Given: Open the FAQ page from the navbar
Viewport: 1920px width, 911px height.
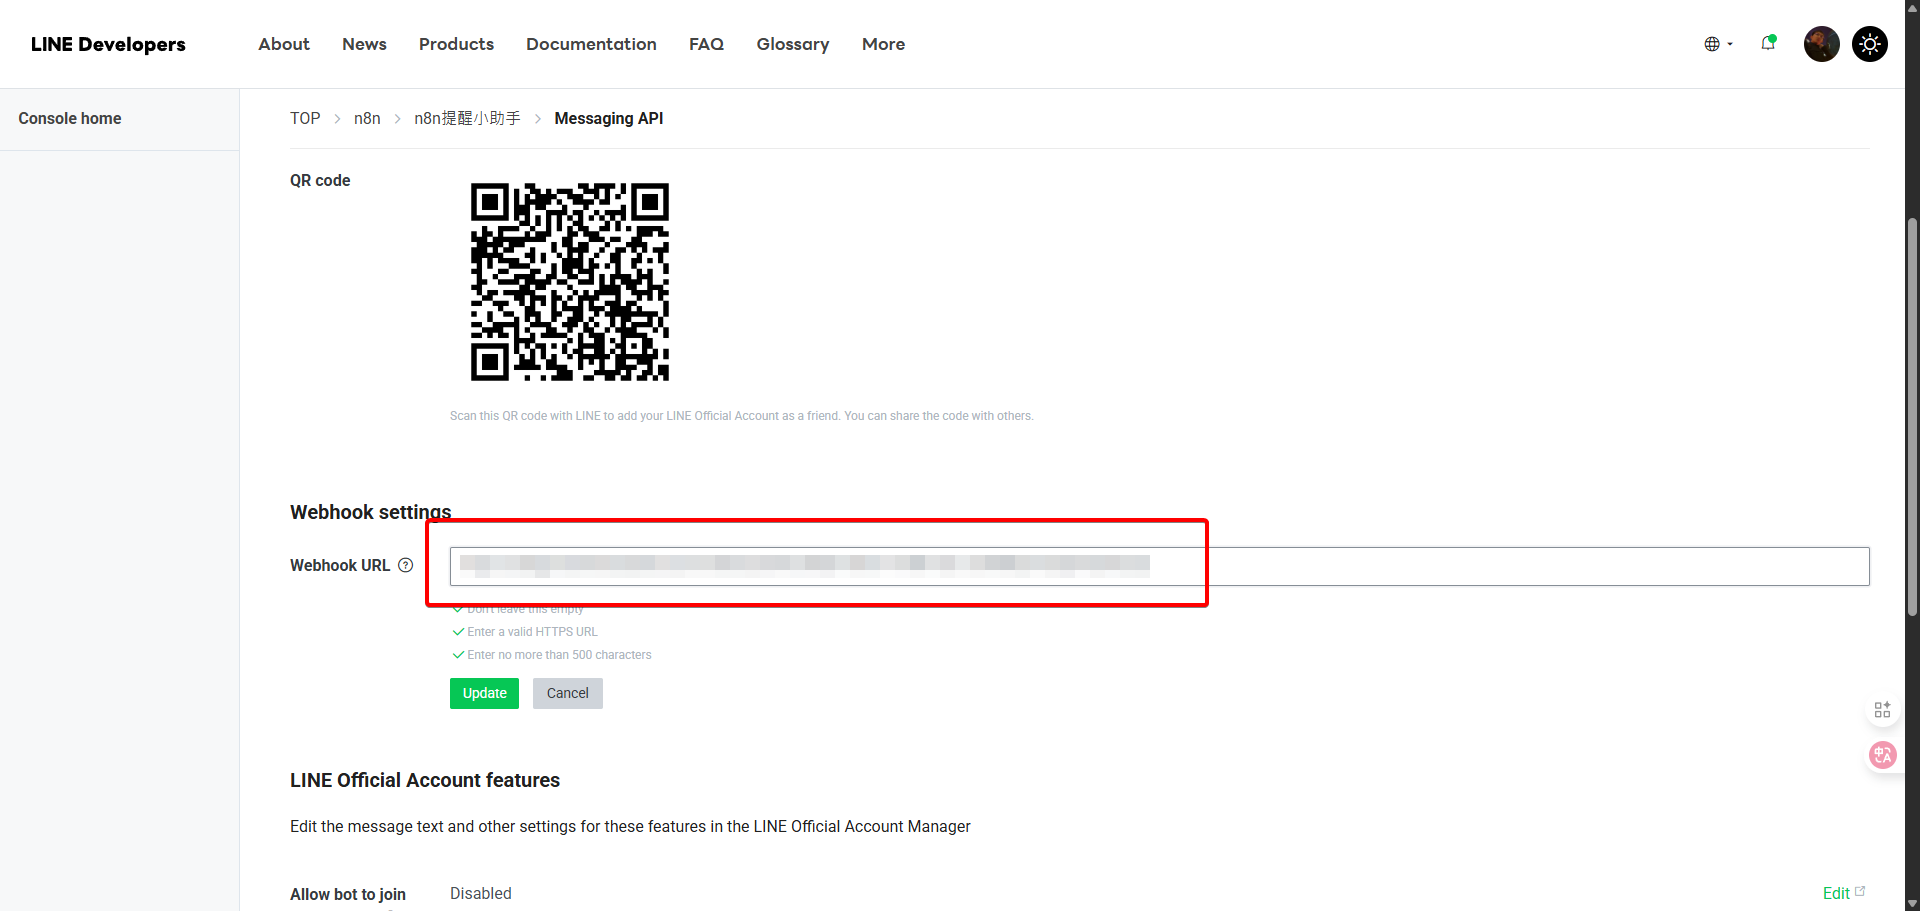Looking at the screenshot, I should pos(706,44).
